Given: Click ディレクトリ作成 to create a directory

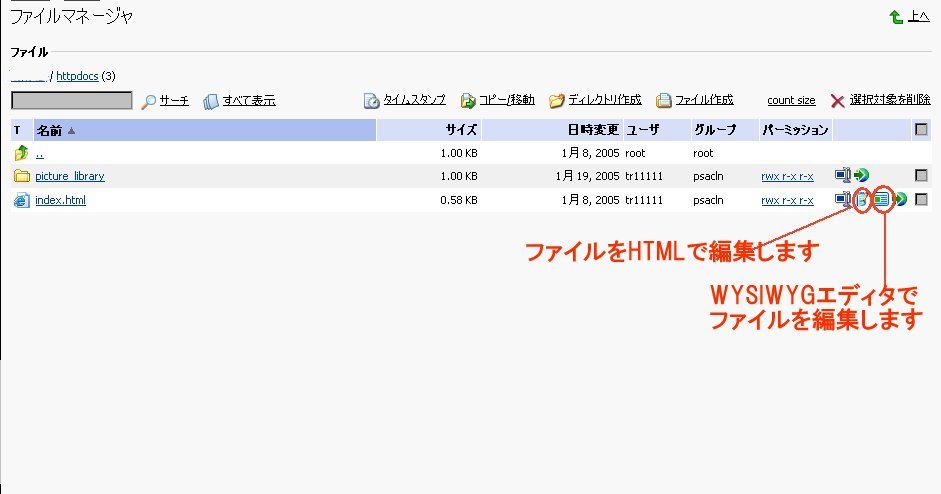Looking at the screenshot, I should (604, 100).
